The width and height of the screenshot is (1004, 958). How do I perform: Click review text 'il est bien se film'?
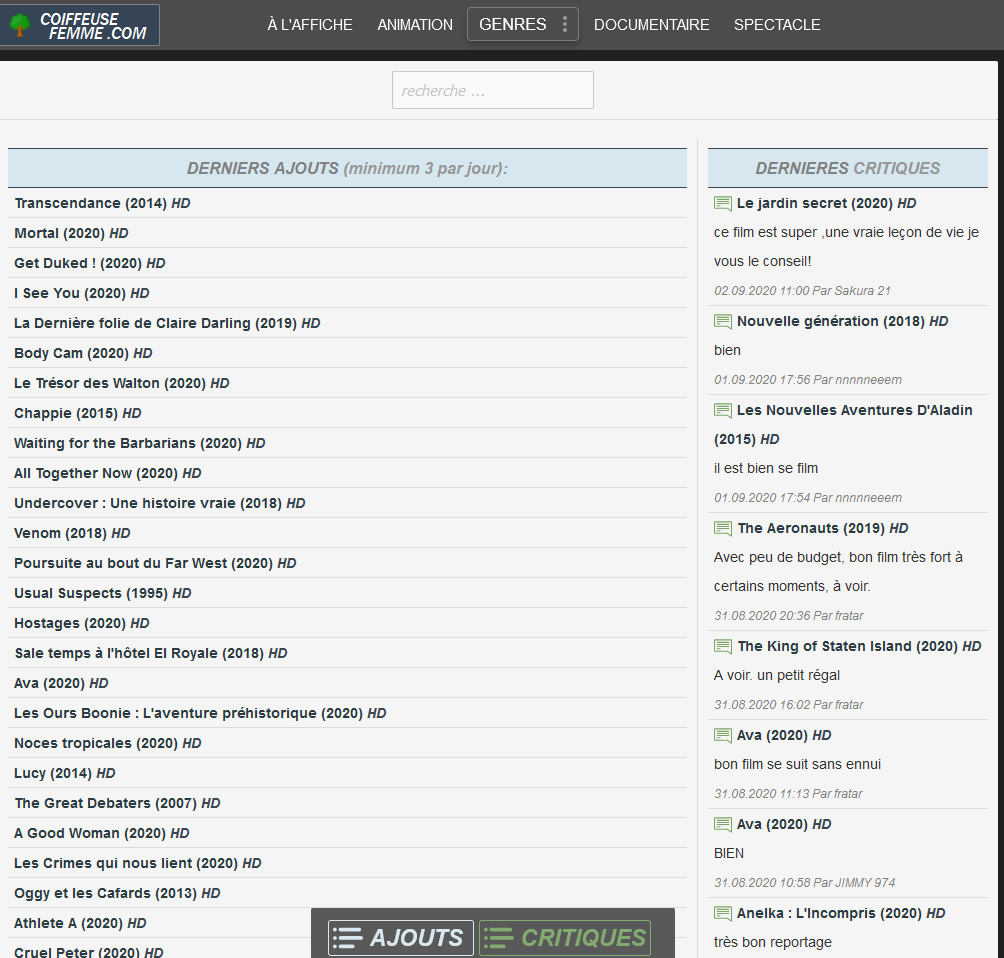click(766, 469)
